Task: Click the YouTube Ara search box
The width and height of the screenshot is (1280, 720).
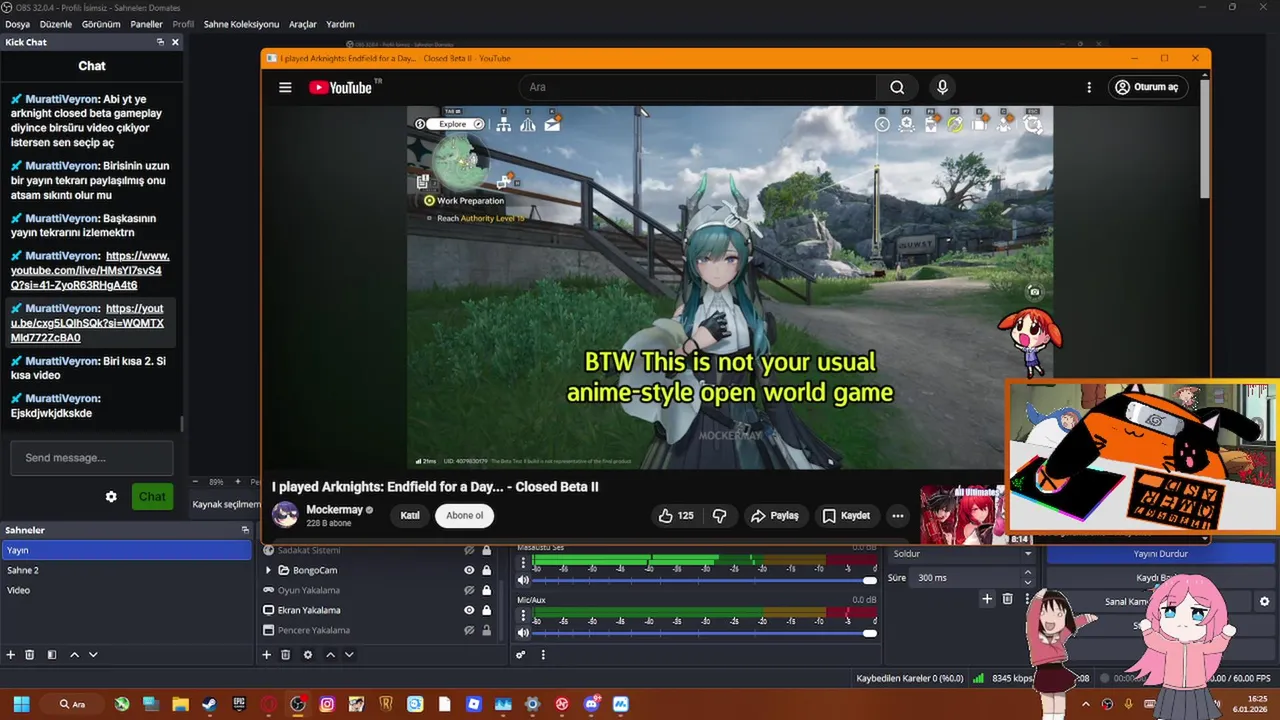Action: click(x=698, y=87)
